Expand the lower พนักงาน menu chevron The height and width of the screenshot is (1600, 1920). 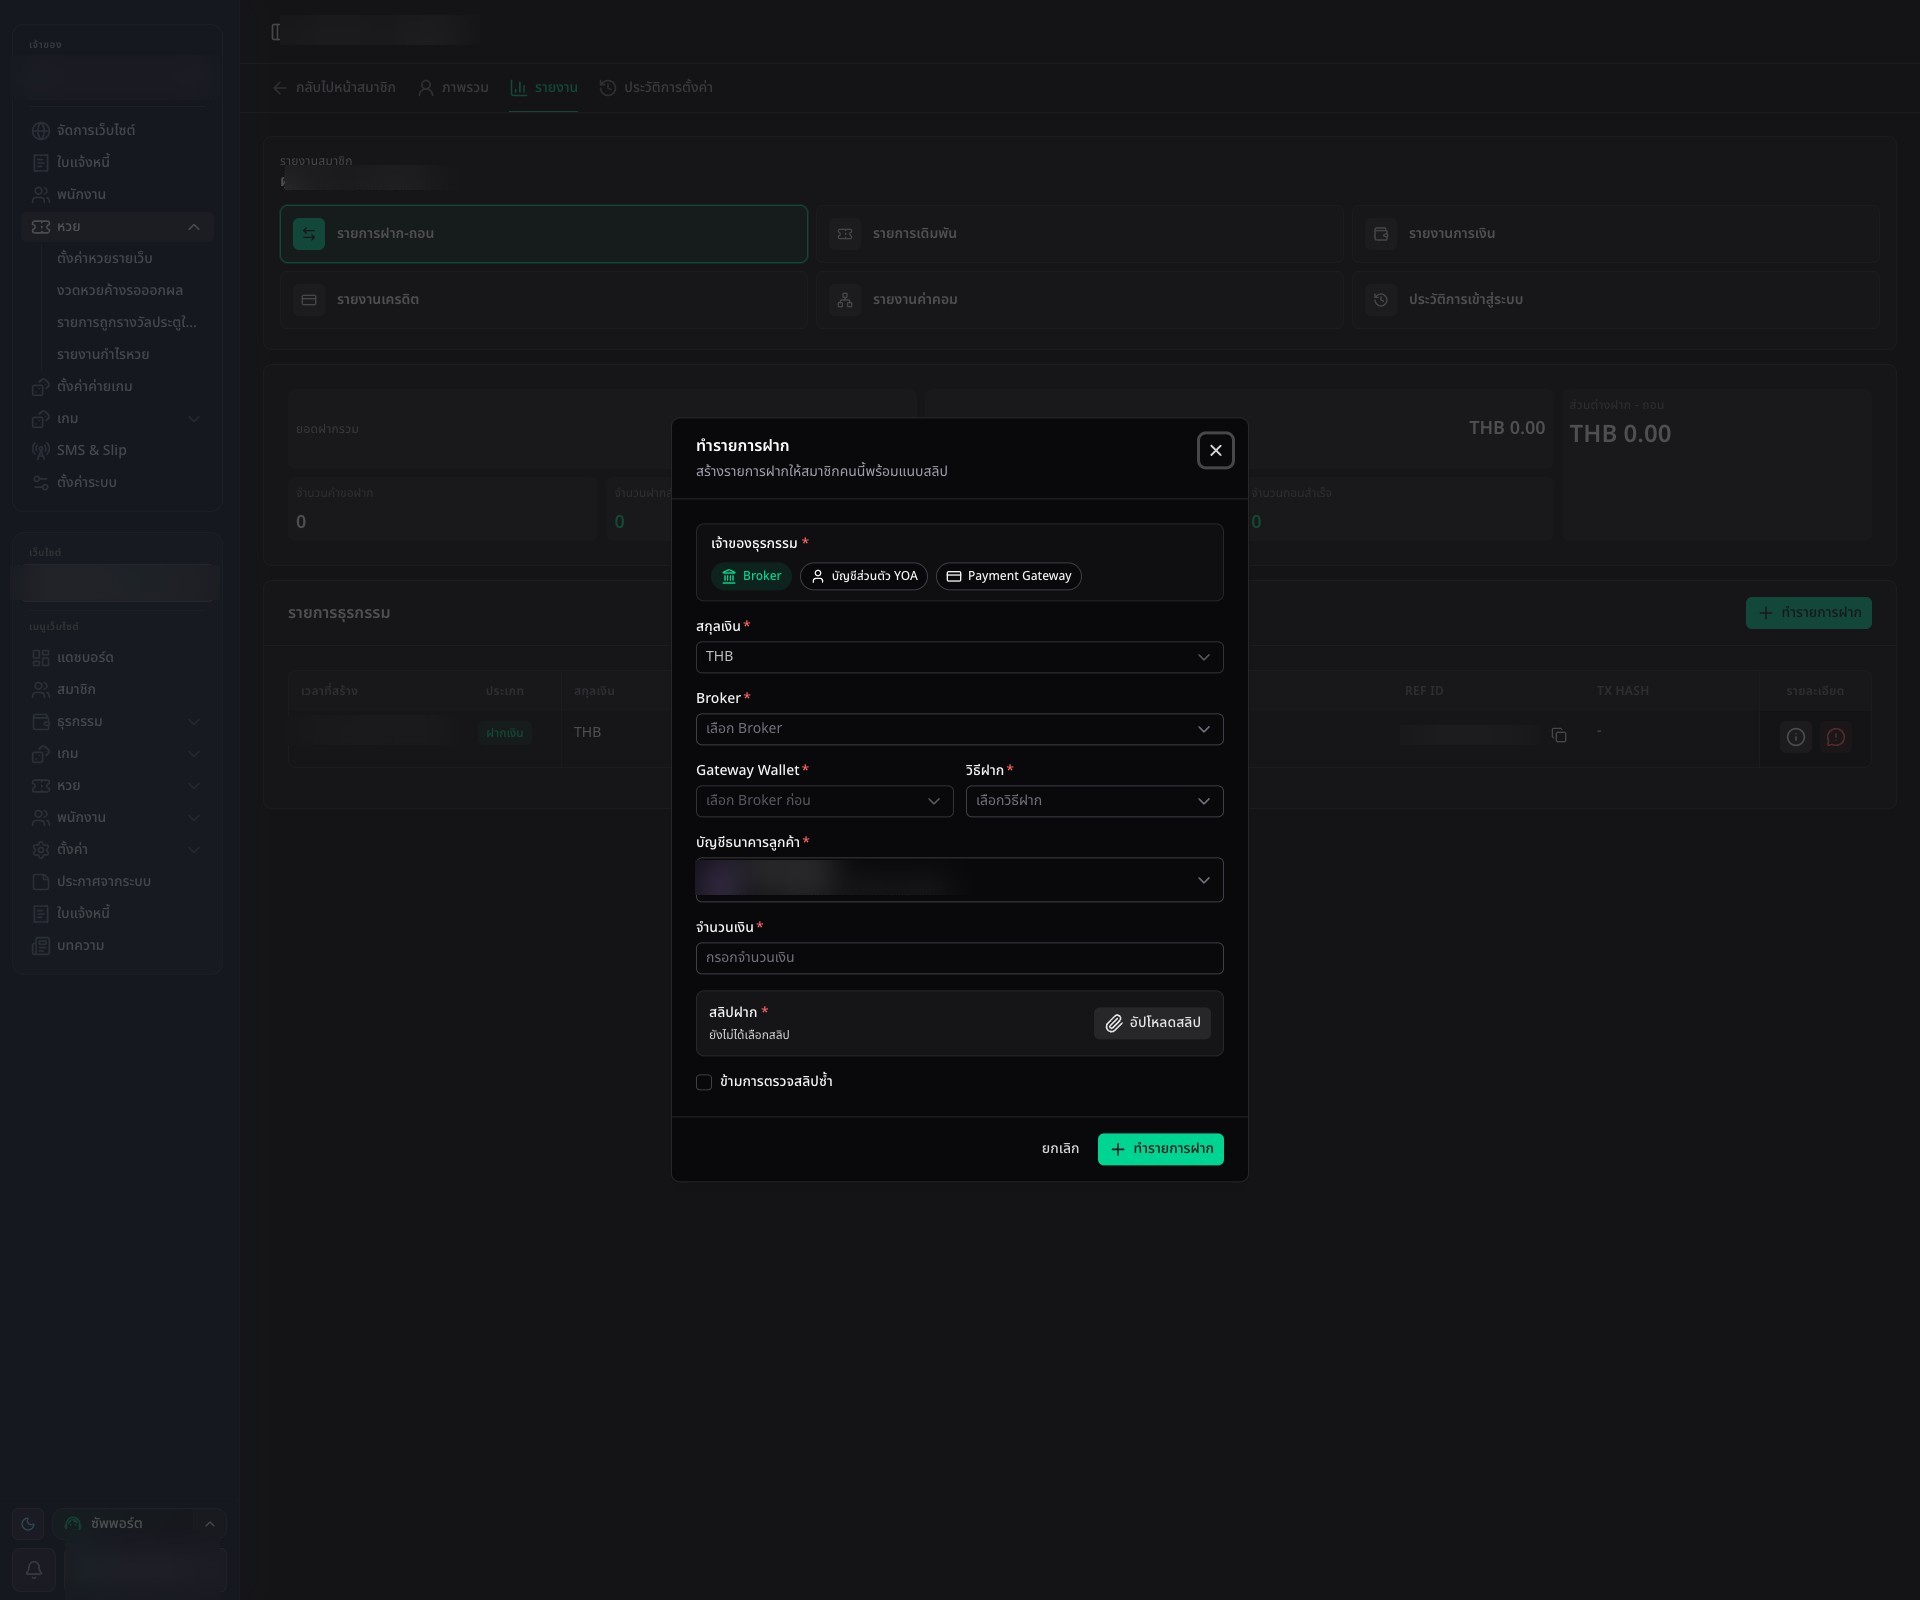[194, 818]
